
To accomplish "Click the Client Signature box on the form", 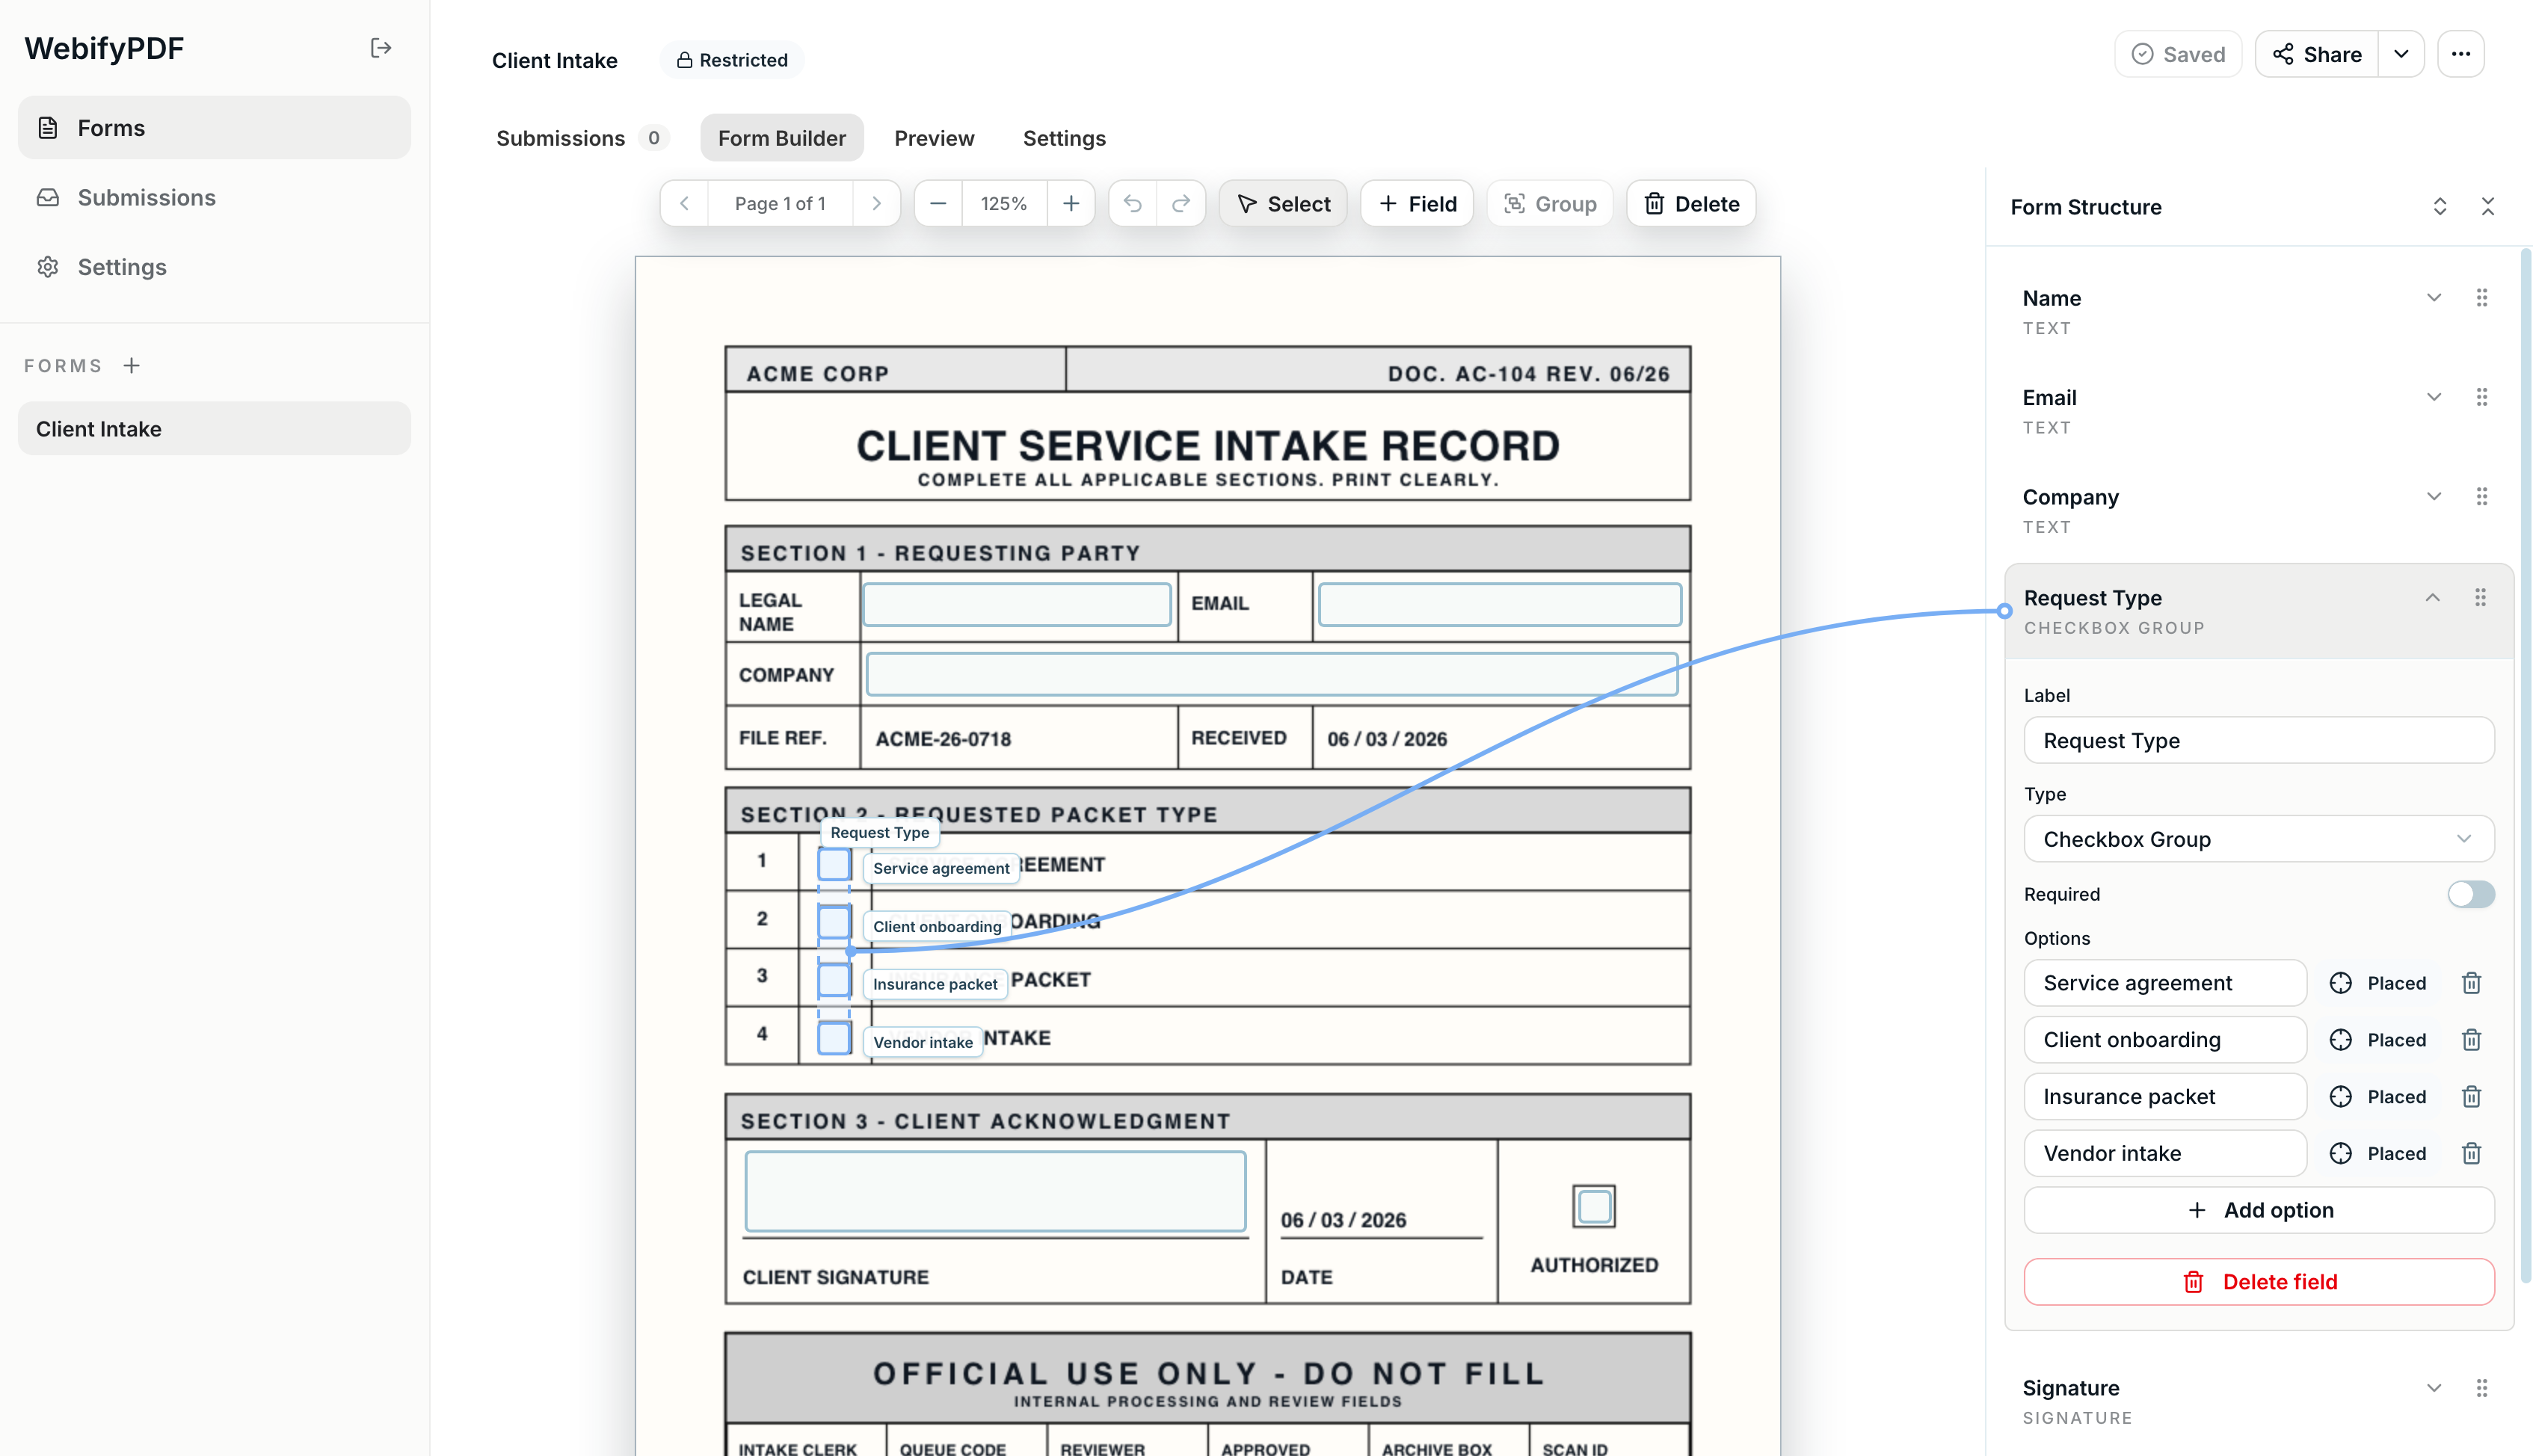I will (x=994, y=1191).
